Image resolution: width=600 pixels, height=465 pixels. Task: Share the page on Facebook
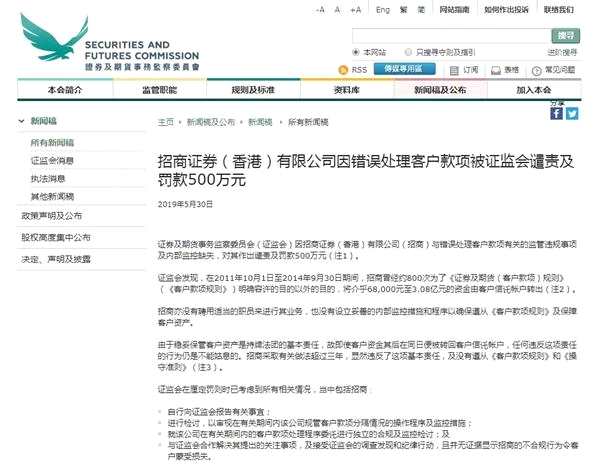556,114
